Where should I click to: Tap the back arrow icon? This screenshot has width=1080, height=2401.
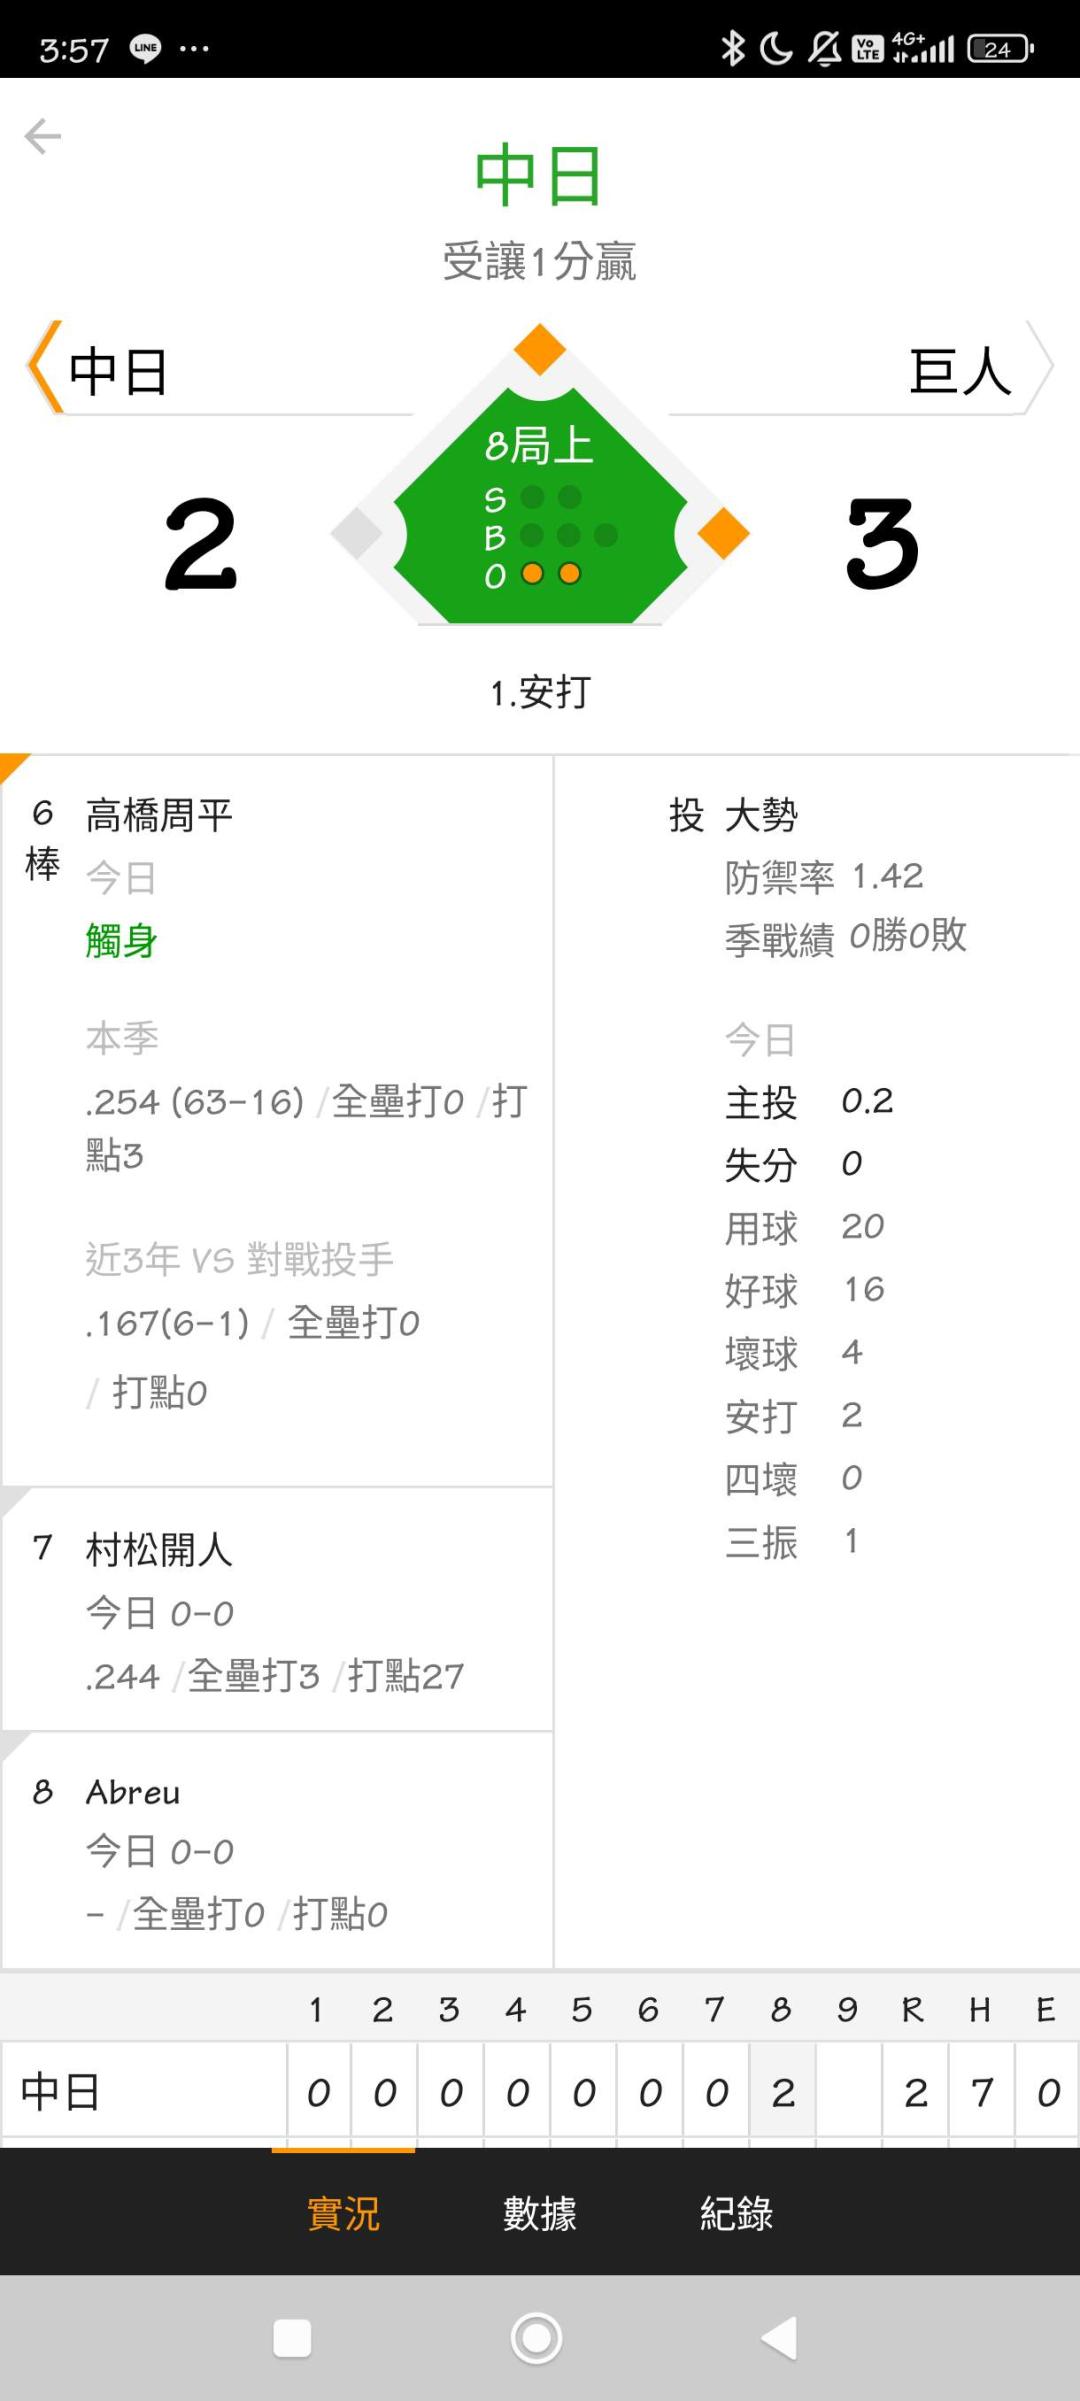(43, 136)
